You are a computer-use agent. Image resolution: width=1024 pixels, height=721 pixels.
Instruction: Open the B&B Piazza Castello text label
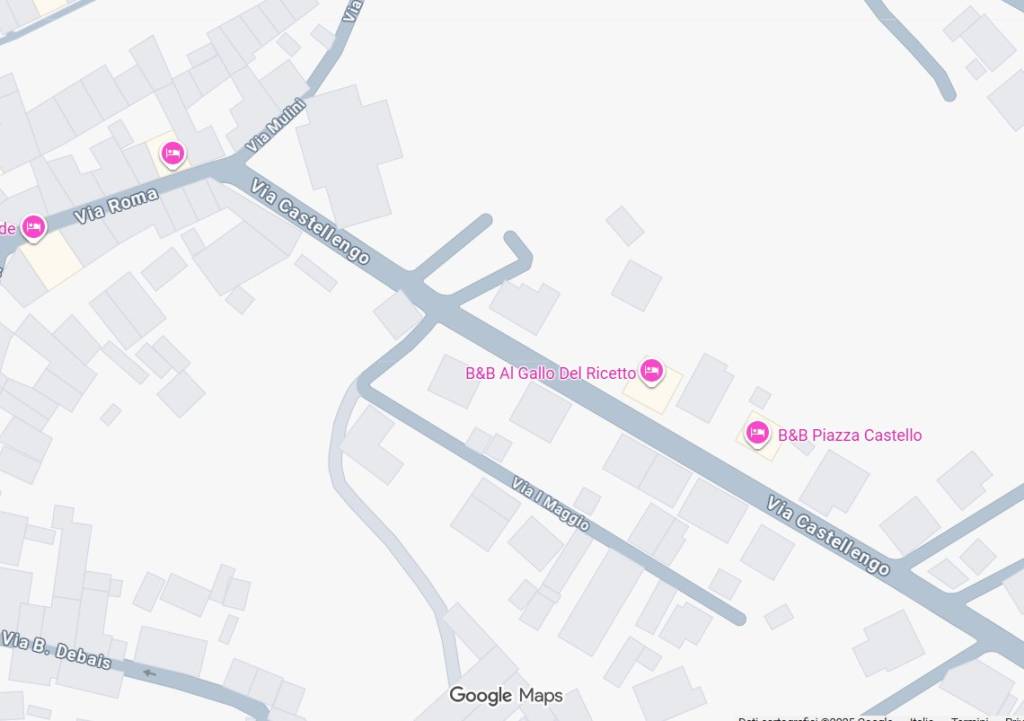point(850,435)
